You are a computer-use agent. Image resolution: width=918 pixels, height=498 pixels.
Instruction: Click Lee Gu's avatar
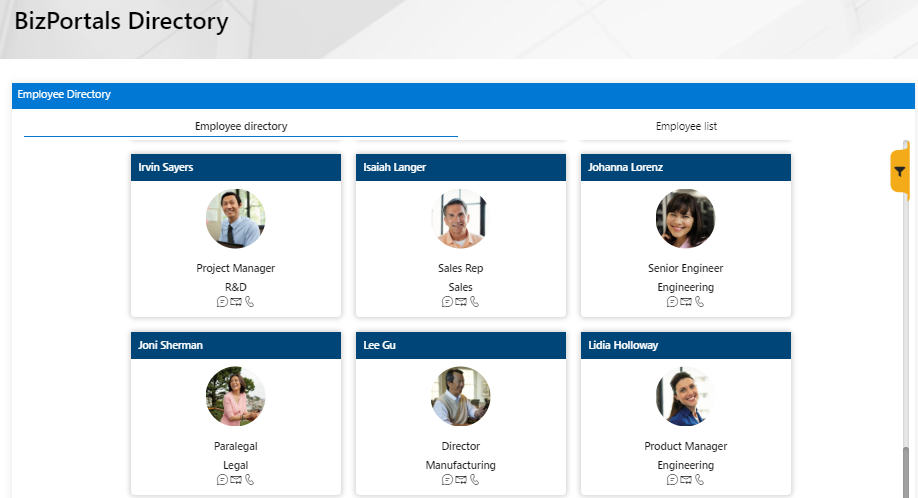coord(460,396)
